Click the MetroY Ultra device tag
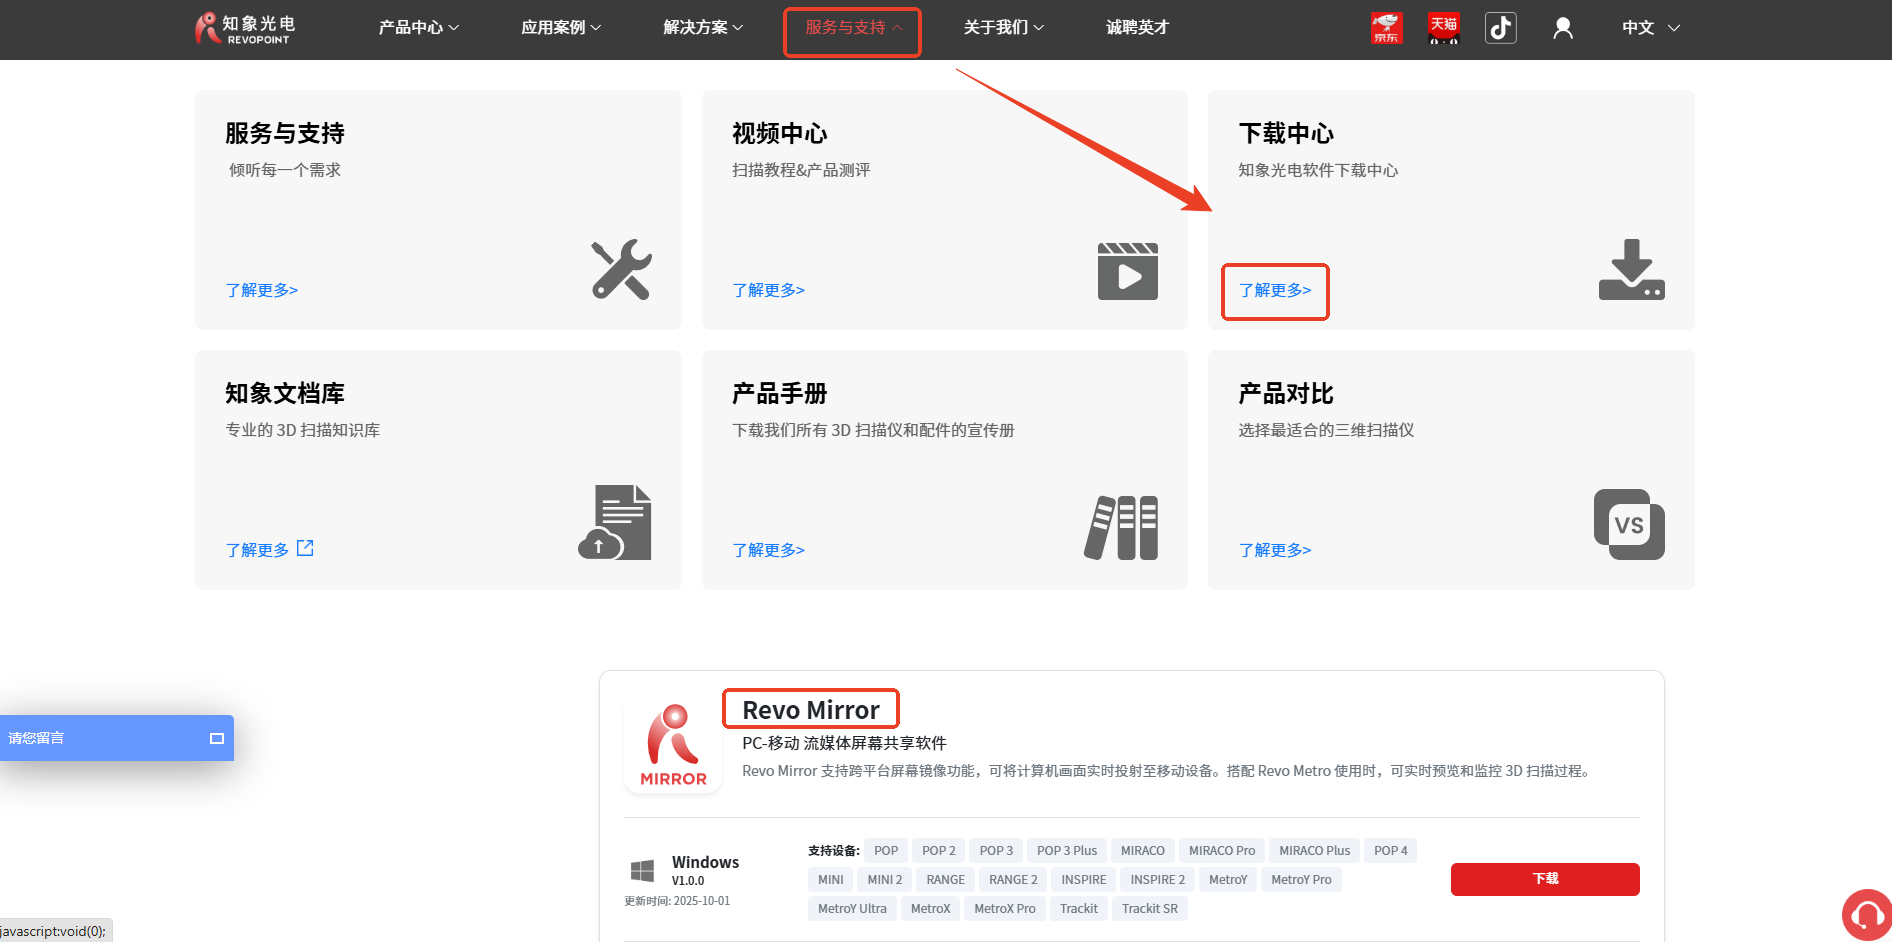Screen dimensions: 1892x942 pos(852,909)
